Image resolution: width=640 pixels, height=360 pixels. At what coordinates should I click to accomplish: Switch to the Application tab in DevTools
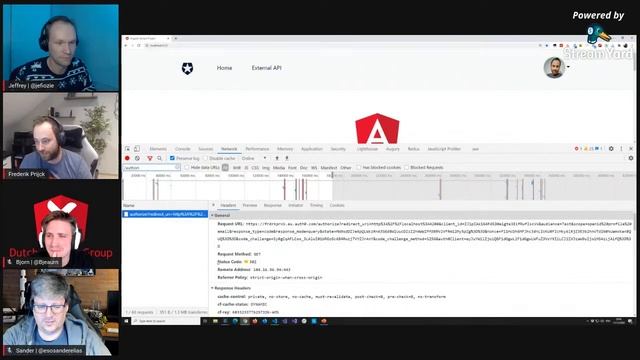(x=312, y=149)
